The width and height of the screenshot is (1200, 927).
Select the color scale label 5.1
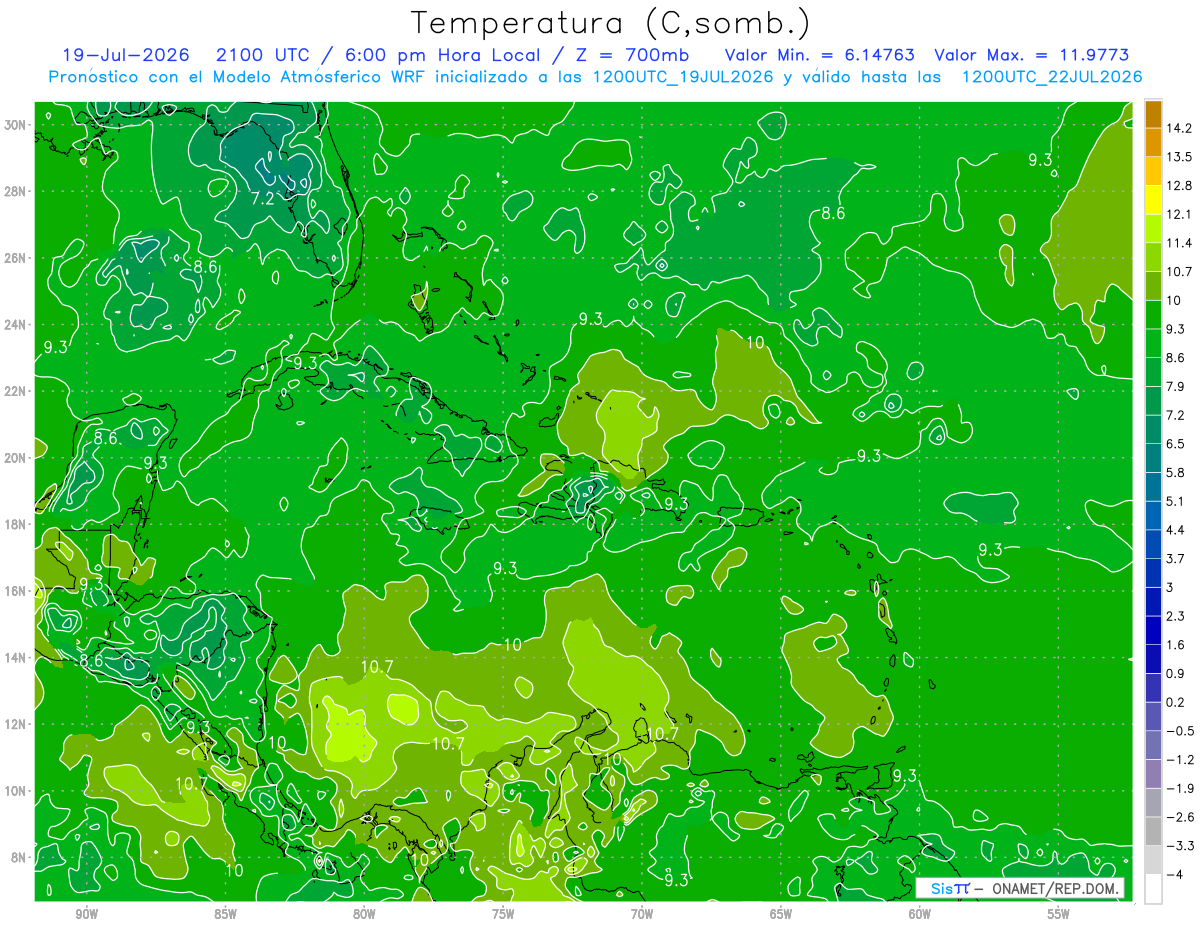[x=1176, y=501]
